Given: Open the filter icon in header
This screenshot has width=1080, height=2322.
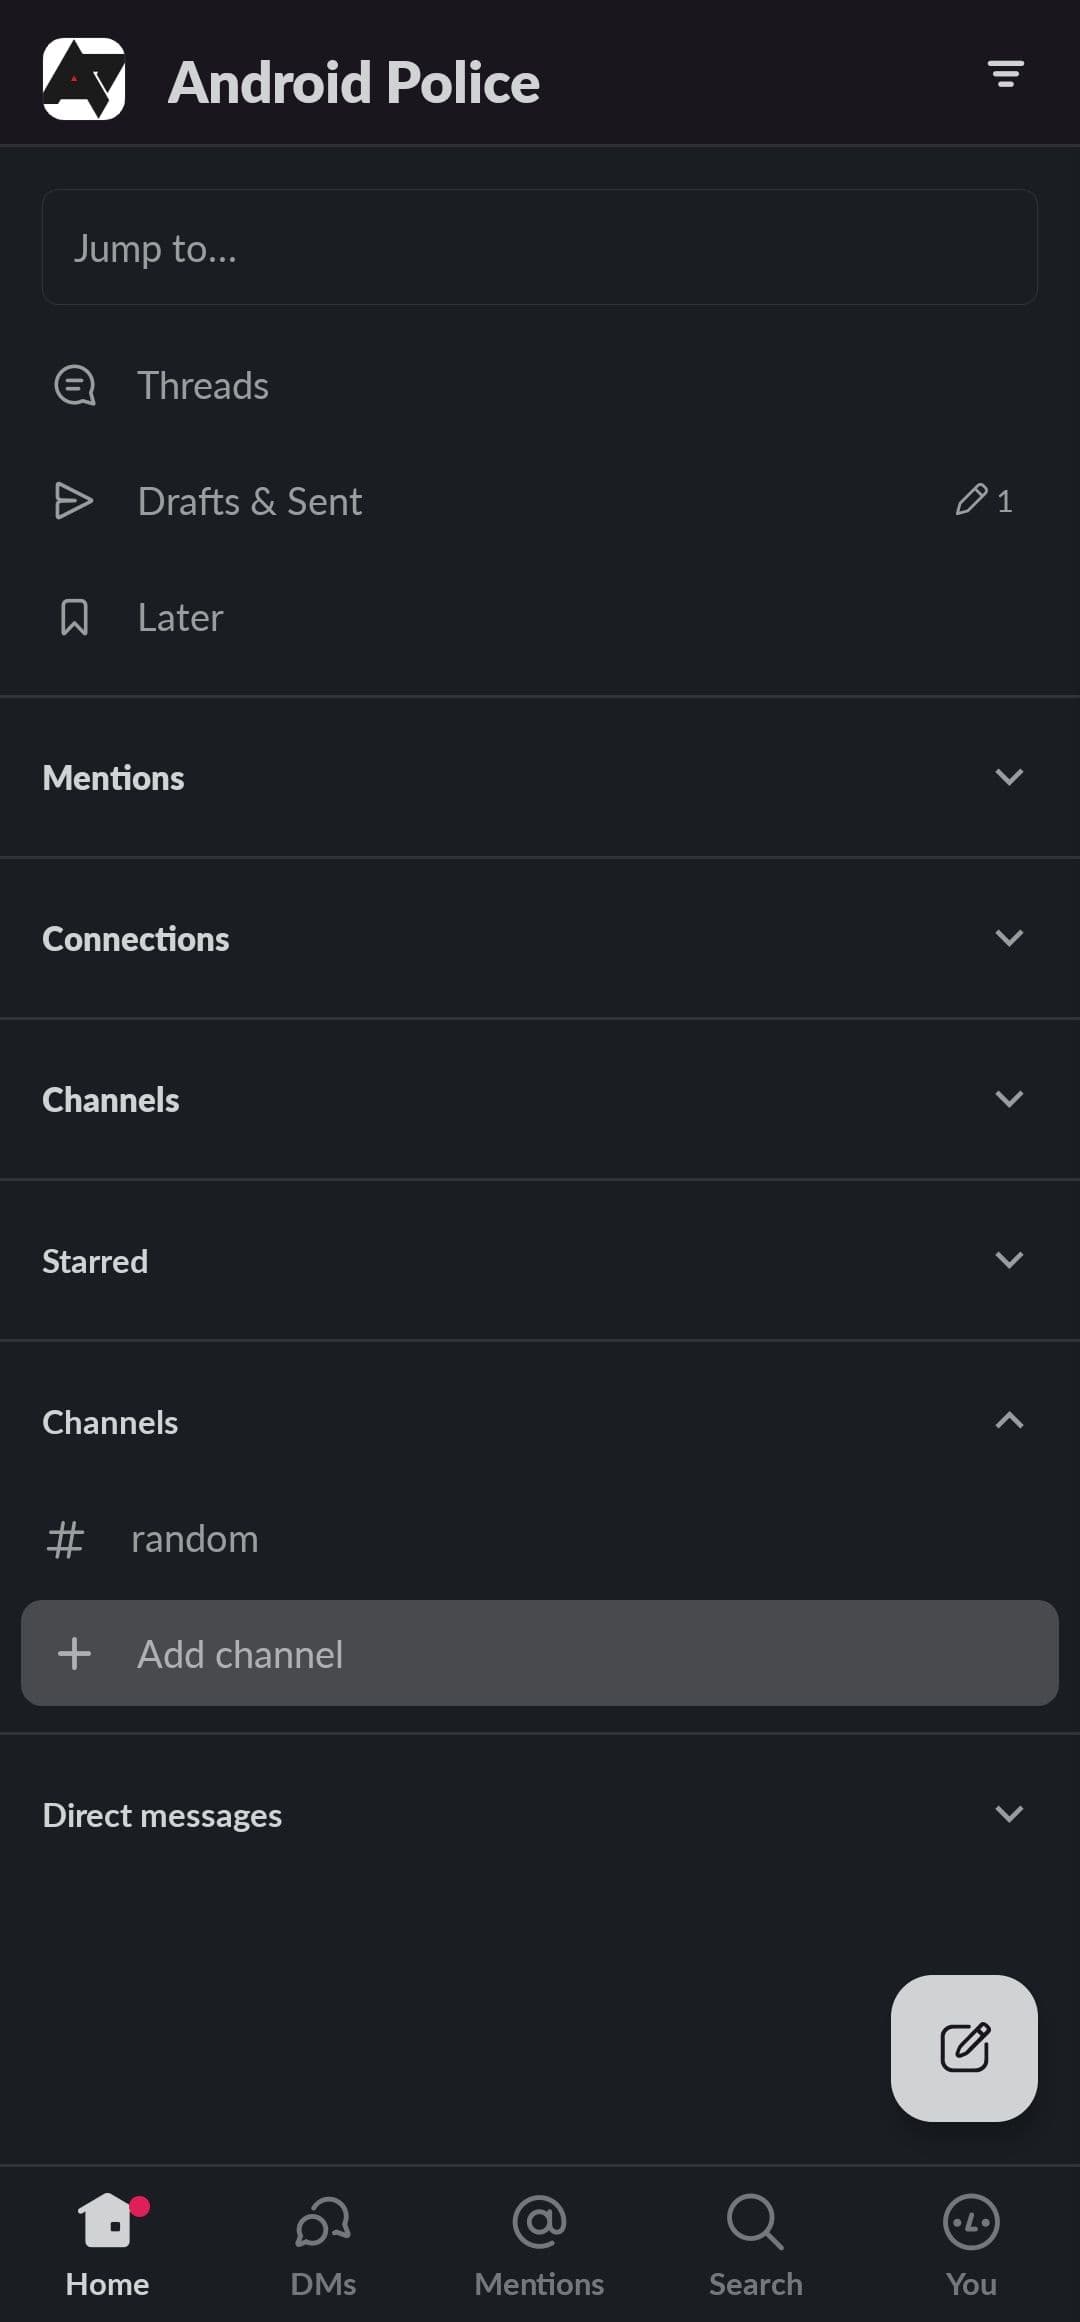Looking at the screenshot, I should tap(1005, 74).
